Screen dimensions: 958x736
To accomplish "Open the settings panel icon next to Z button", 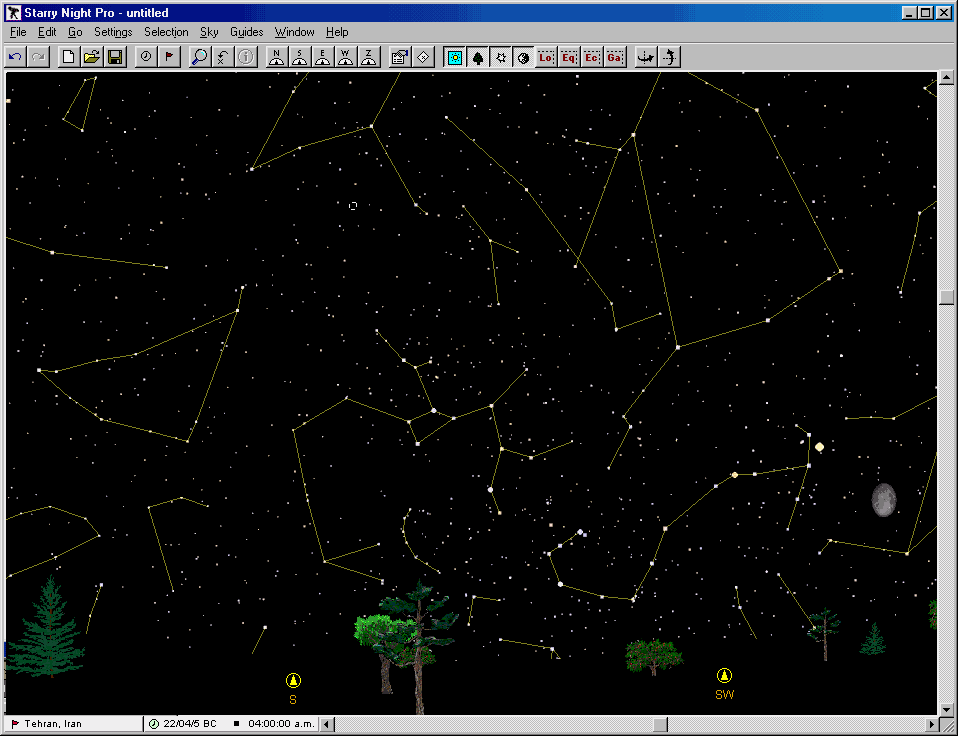I will [x=400, y=57].
